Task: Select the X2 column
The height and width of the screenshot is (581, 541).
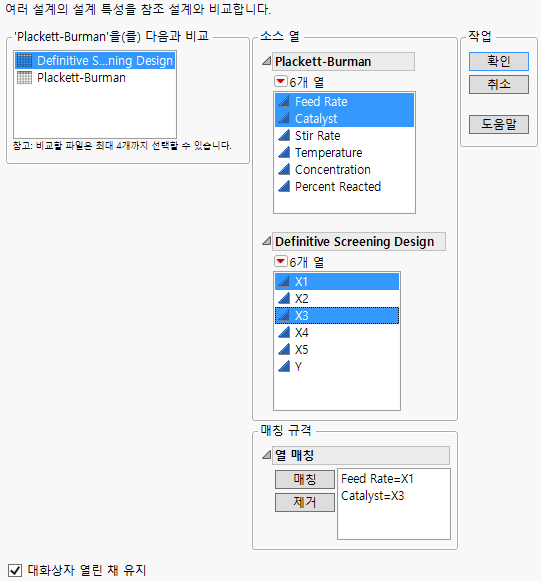Action: pos(337,298)
